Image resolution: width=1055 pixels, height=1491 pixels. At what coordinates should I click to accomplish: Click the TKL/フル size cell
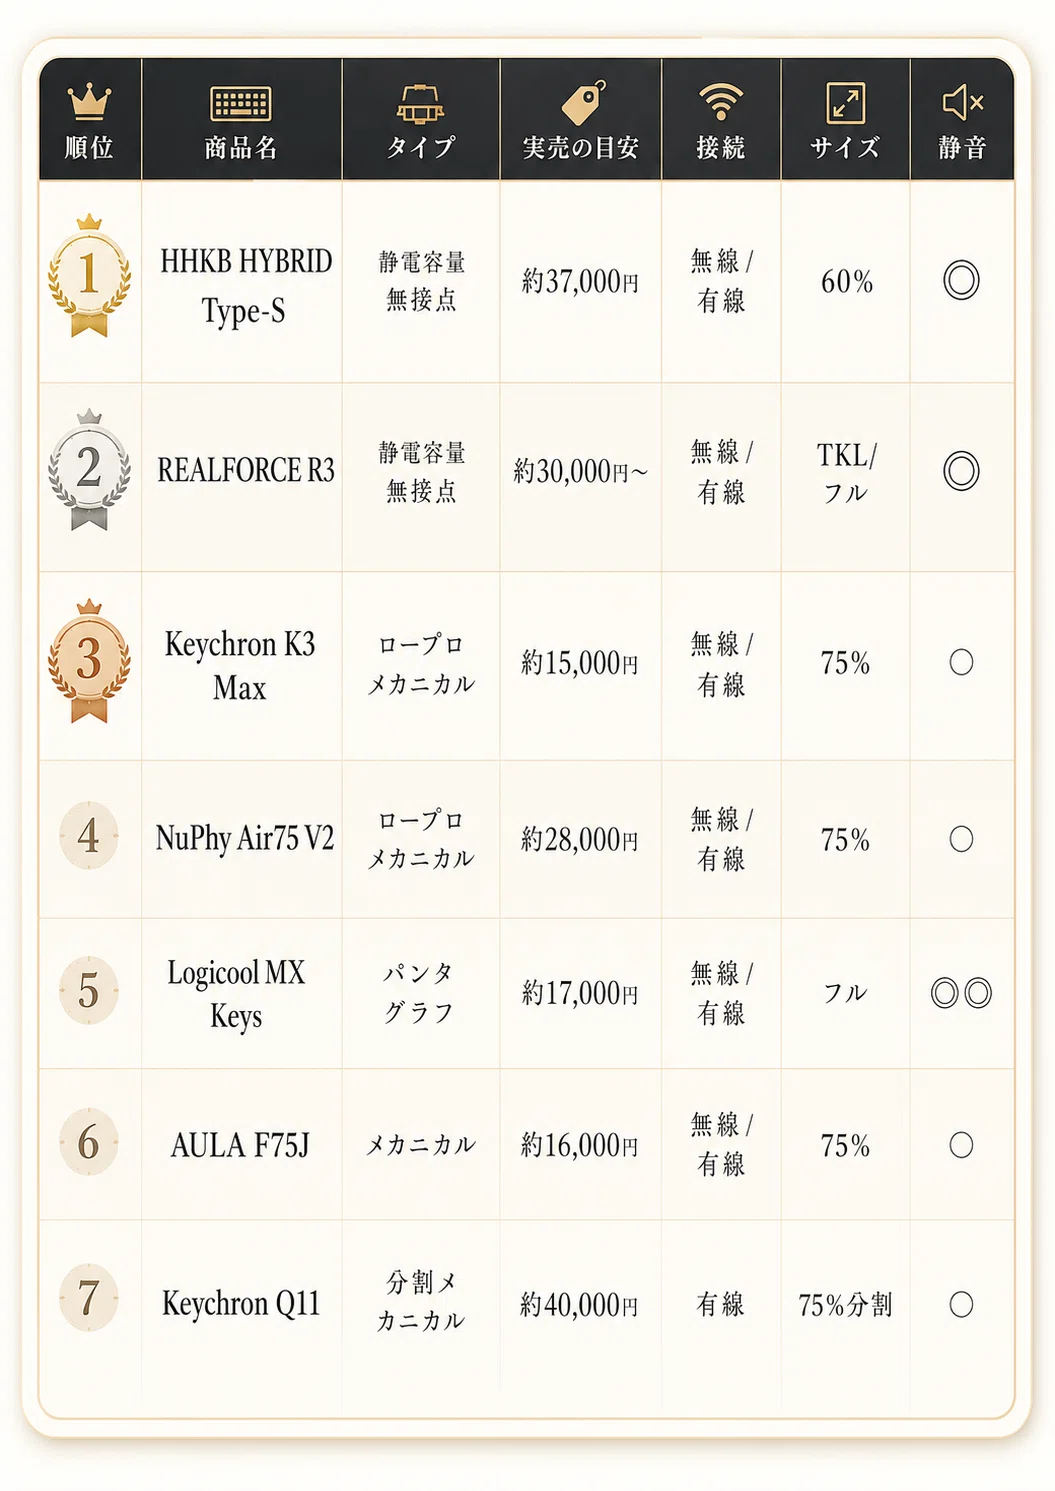[x=846, y=472]
